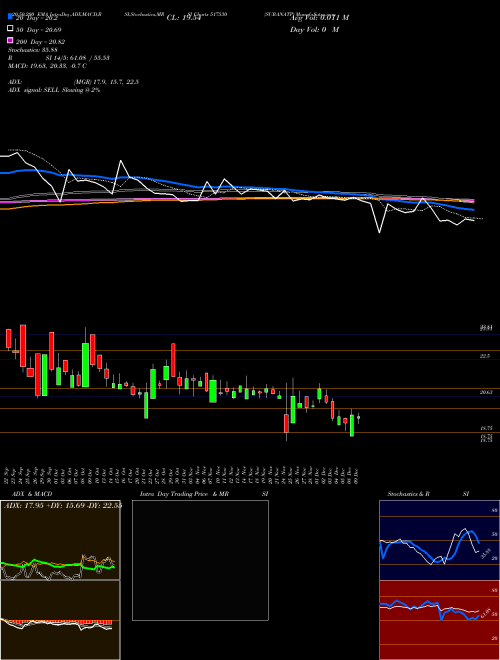Click the last candlestick on 09 Dec
Viewport: 500px width, 660px height.
click(359, 418)
